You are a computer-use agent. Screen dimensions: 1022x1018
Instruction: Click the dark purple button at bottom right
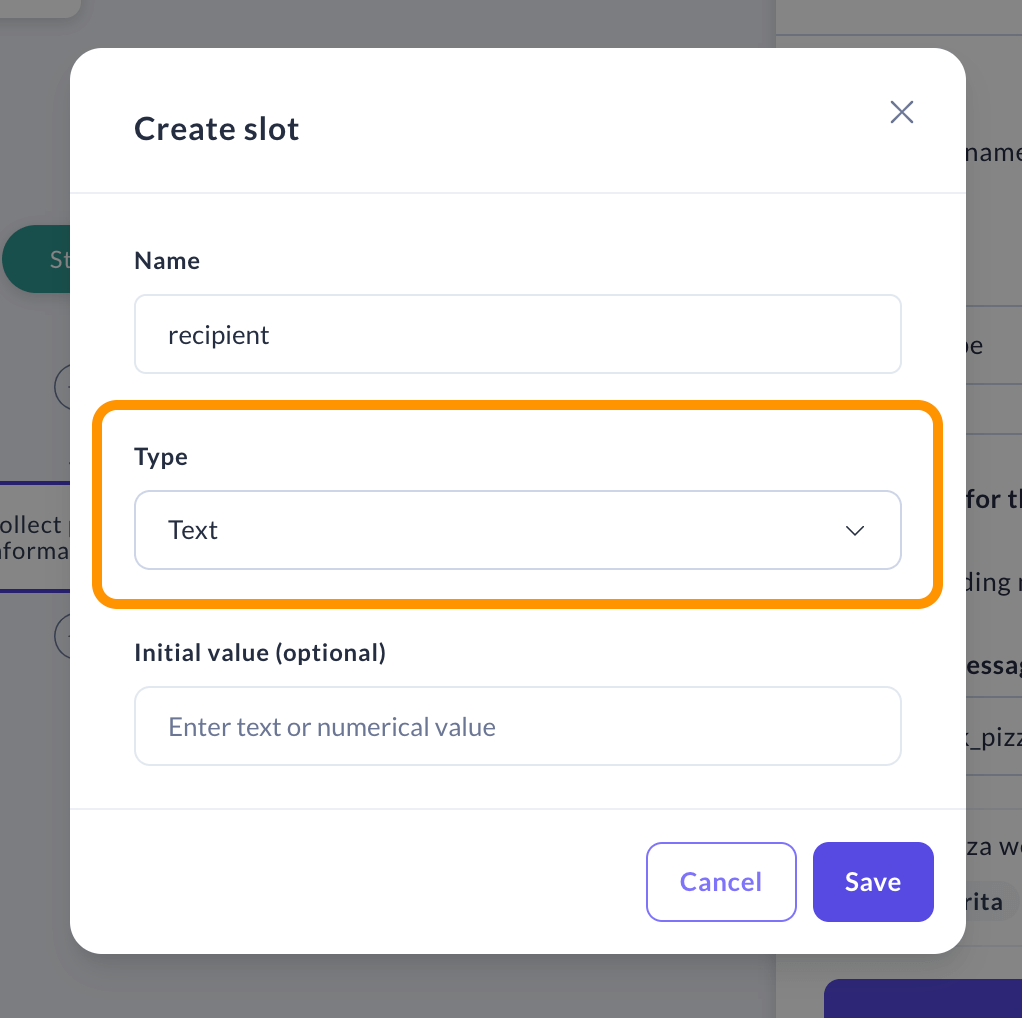click(920, 998)
